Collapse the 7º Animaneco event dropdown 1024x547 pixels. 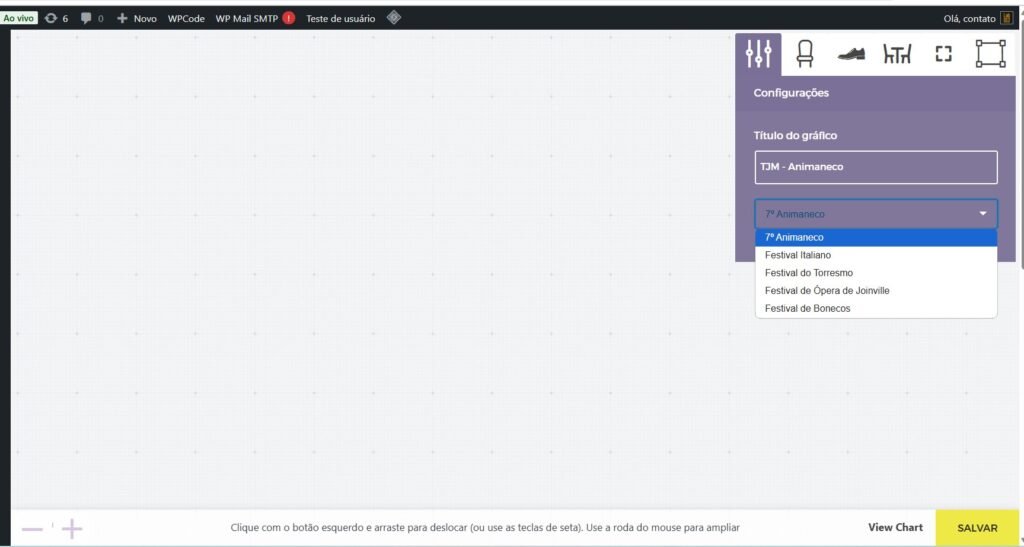click(875, 214)
